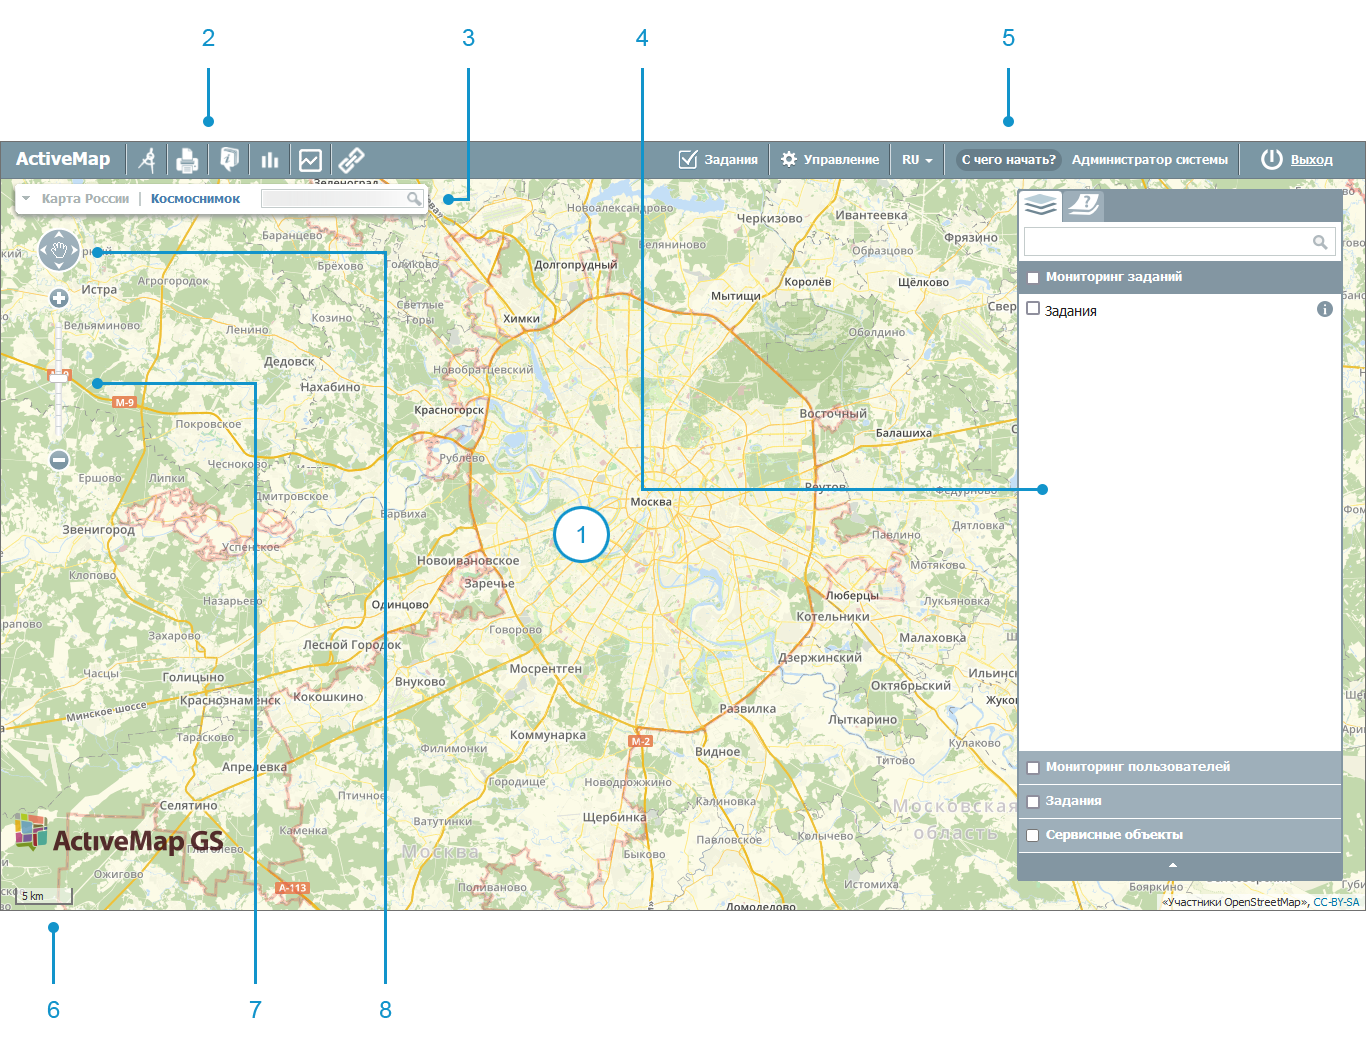This screenshot has width=1366, height=1058.
Task: Click the print map icon
Action: (x=187, y=160)
